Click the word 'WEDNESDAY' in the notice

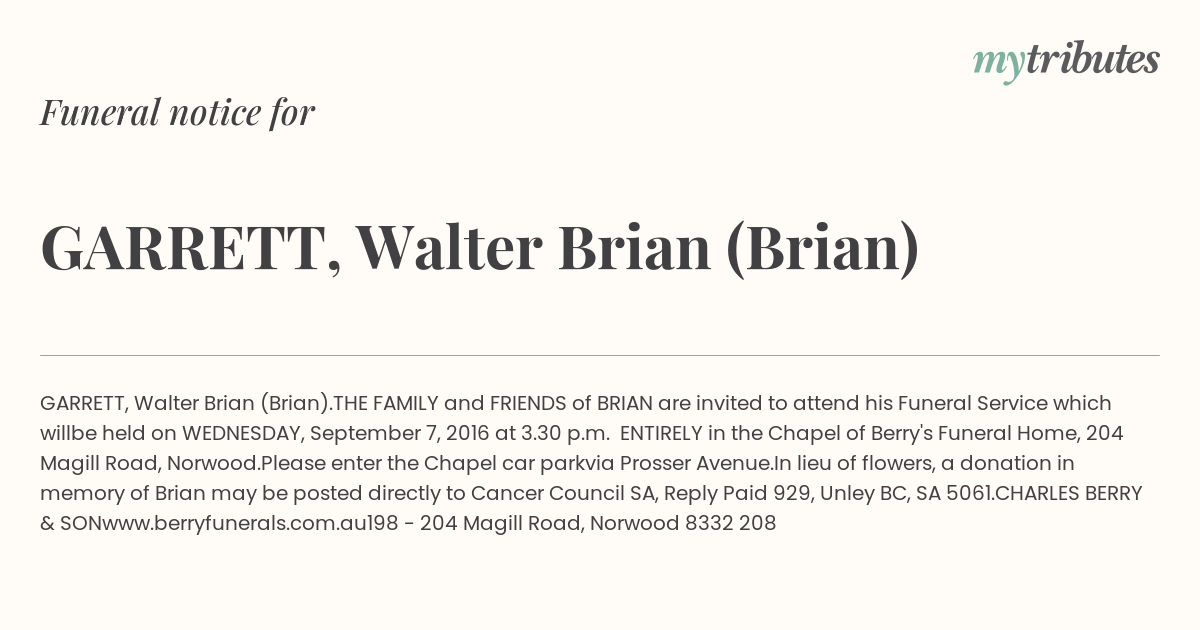pyautogui.click(x=243, y=434)
